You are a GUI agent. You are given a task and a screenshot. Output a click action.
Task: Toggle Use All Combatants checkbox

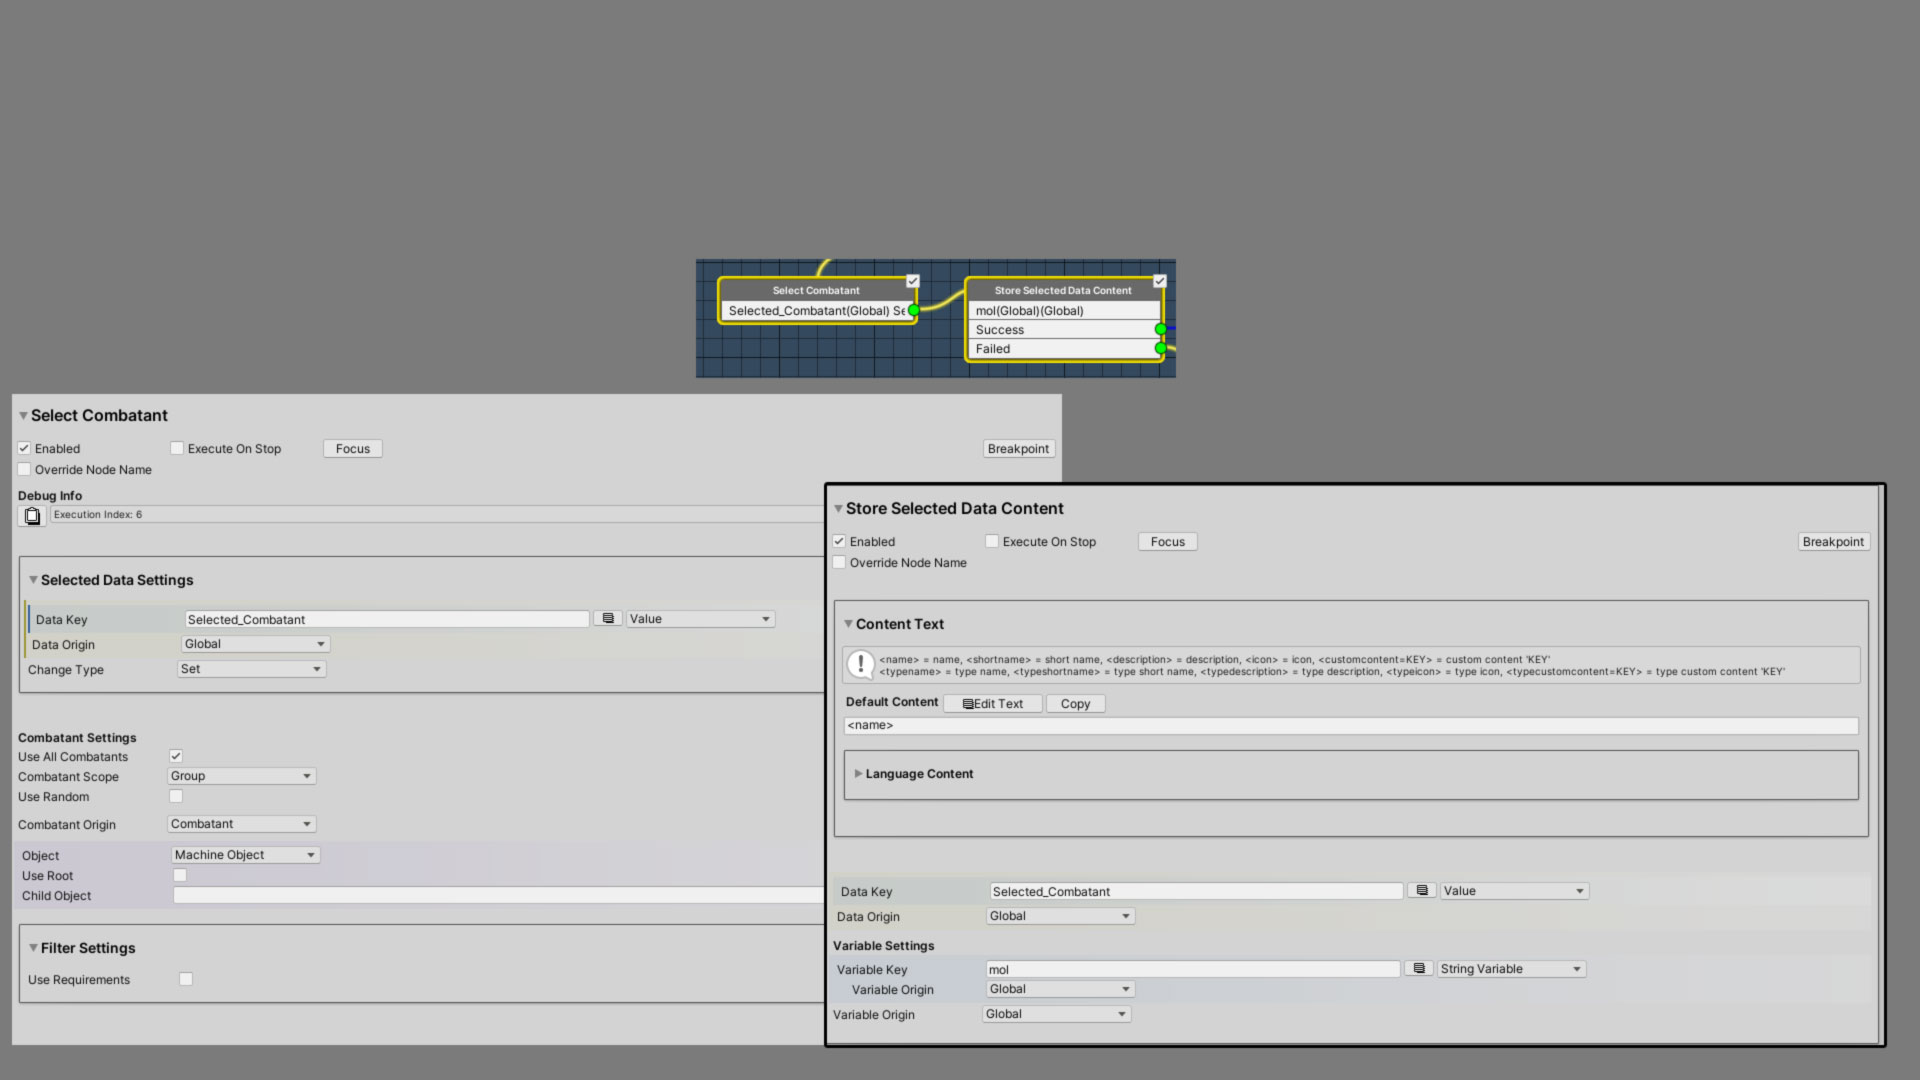point(176,757)
